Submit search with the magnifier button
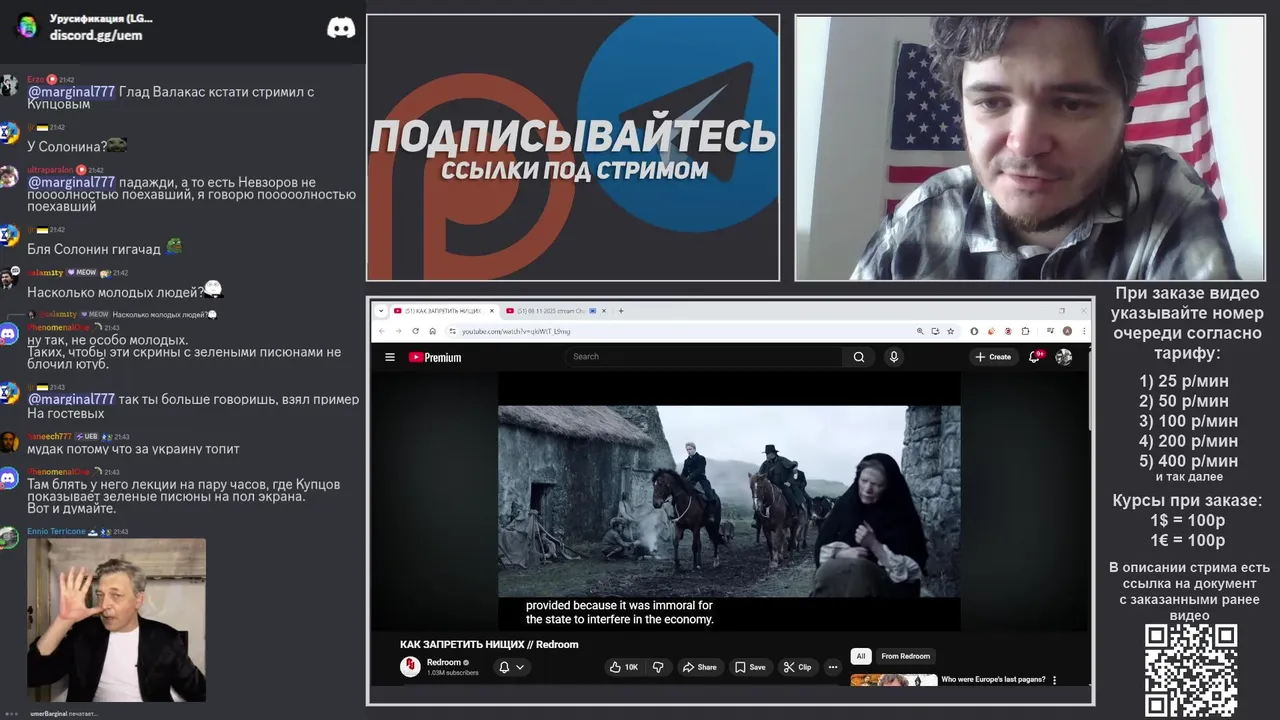1280x720 pixels. click(858, 357)
